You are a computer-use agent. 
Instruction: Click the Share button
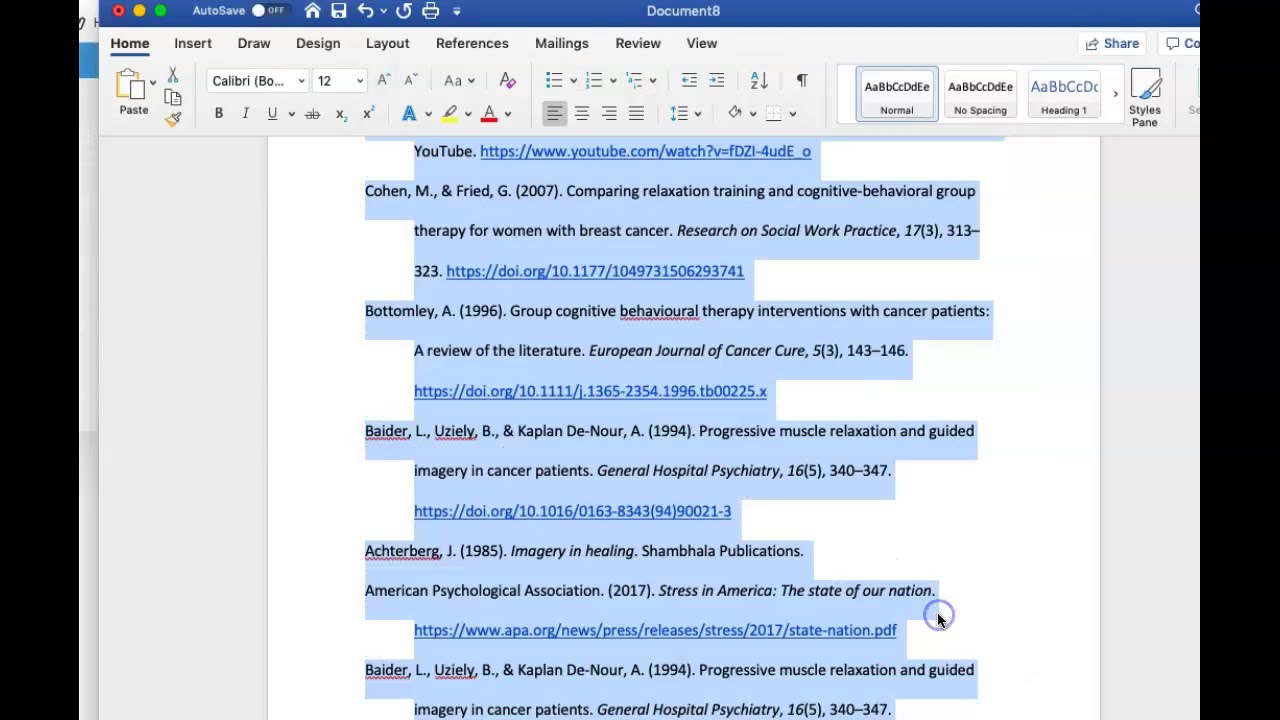(1112, 43)
